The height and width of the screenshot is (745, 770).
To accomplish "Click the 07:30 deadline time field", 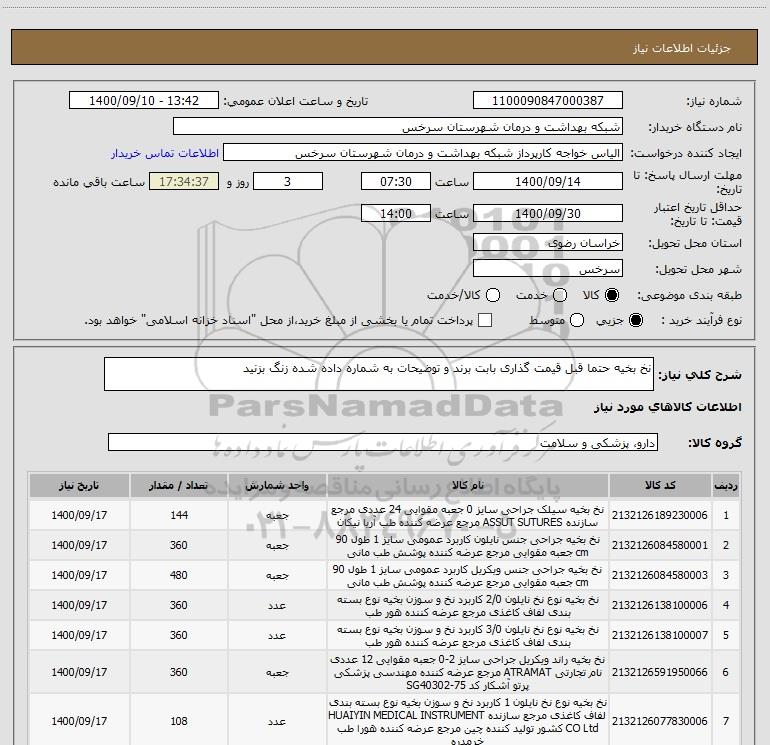I will coord(395,181).
